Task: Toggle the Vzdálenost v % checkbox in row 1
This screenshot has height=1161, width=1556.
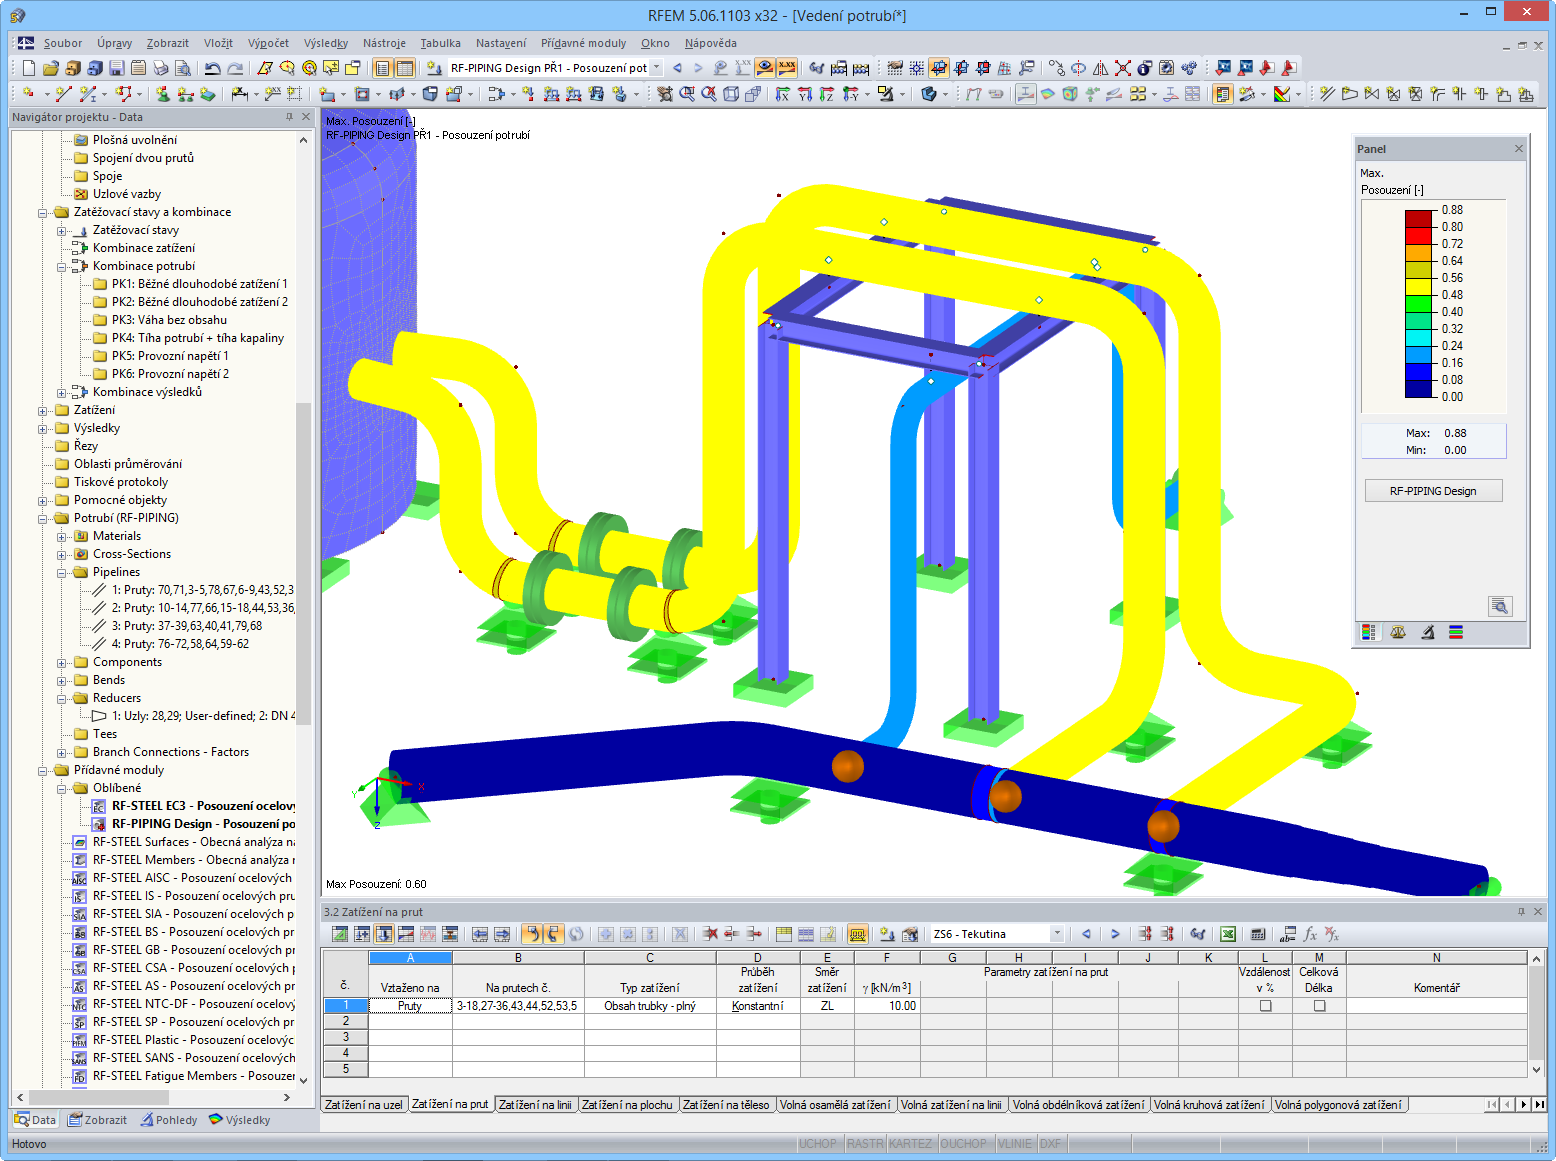Action: (x=1265, y=1005)
